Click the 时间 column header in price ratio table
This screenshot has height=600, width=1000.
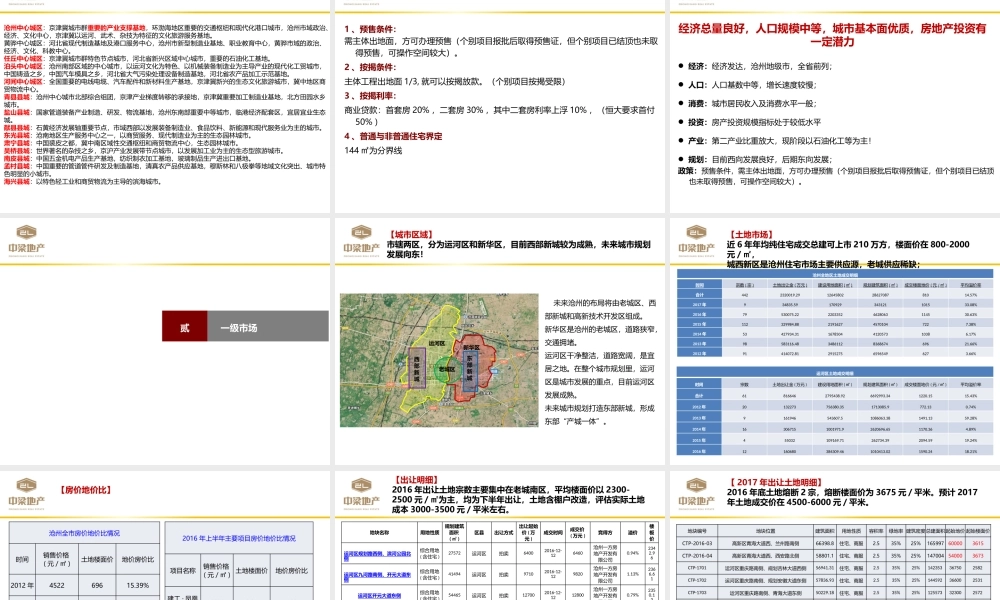(x=22, y=559)
